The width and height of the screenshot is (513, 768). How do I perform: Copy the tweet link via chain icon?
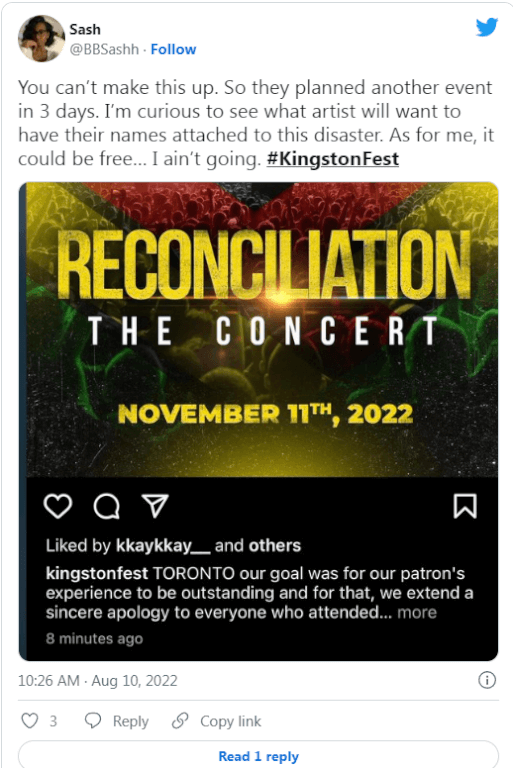click(x=180, y=720)
